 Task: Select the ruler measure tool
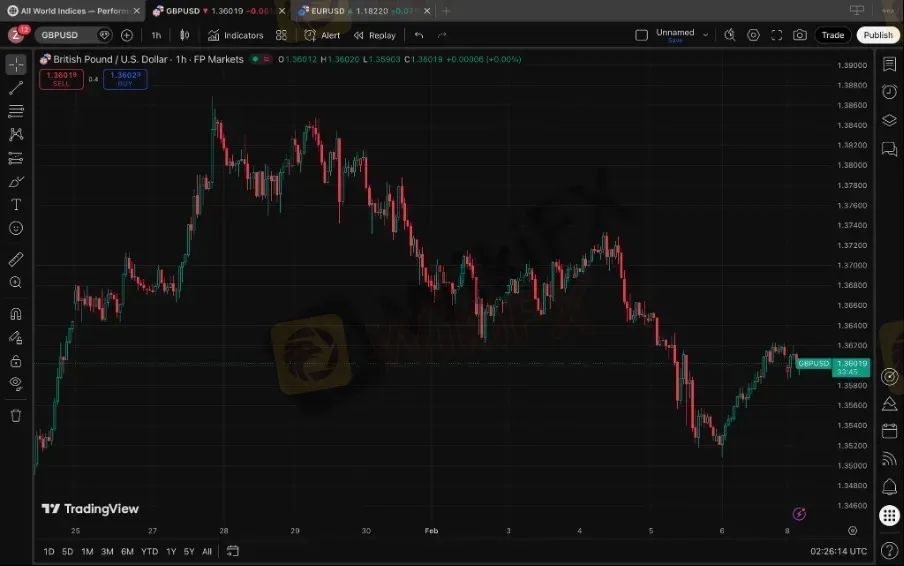[16, 259]
